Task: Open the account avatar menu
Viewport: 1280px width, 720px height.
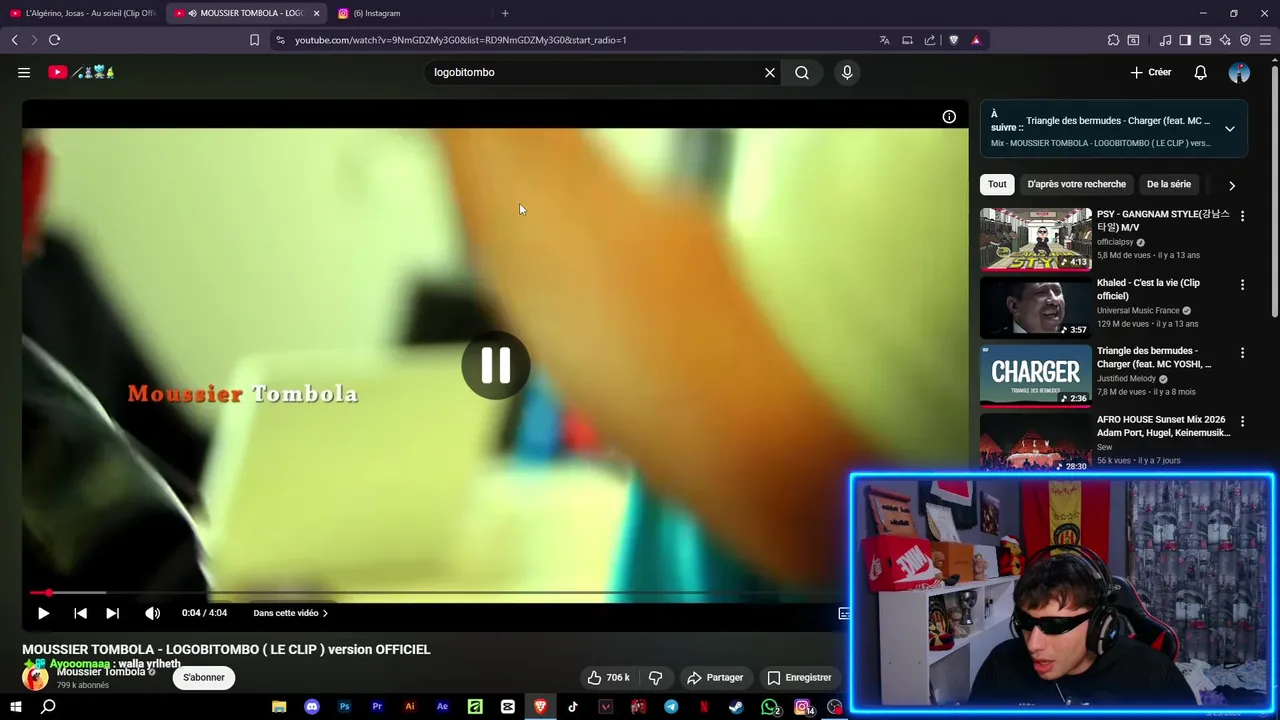Action: pyautogui.click(x=1239, y=72)
